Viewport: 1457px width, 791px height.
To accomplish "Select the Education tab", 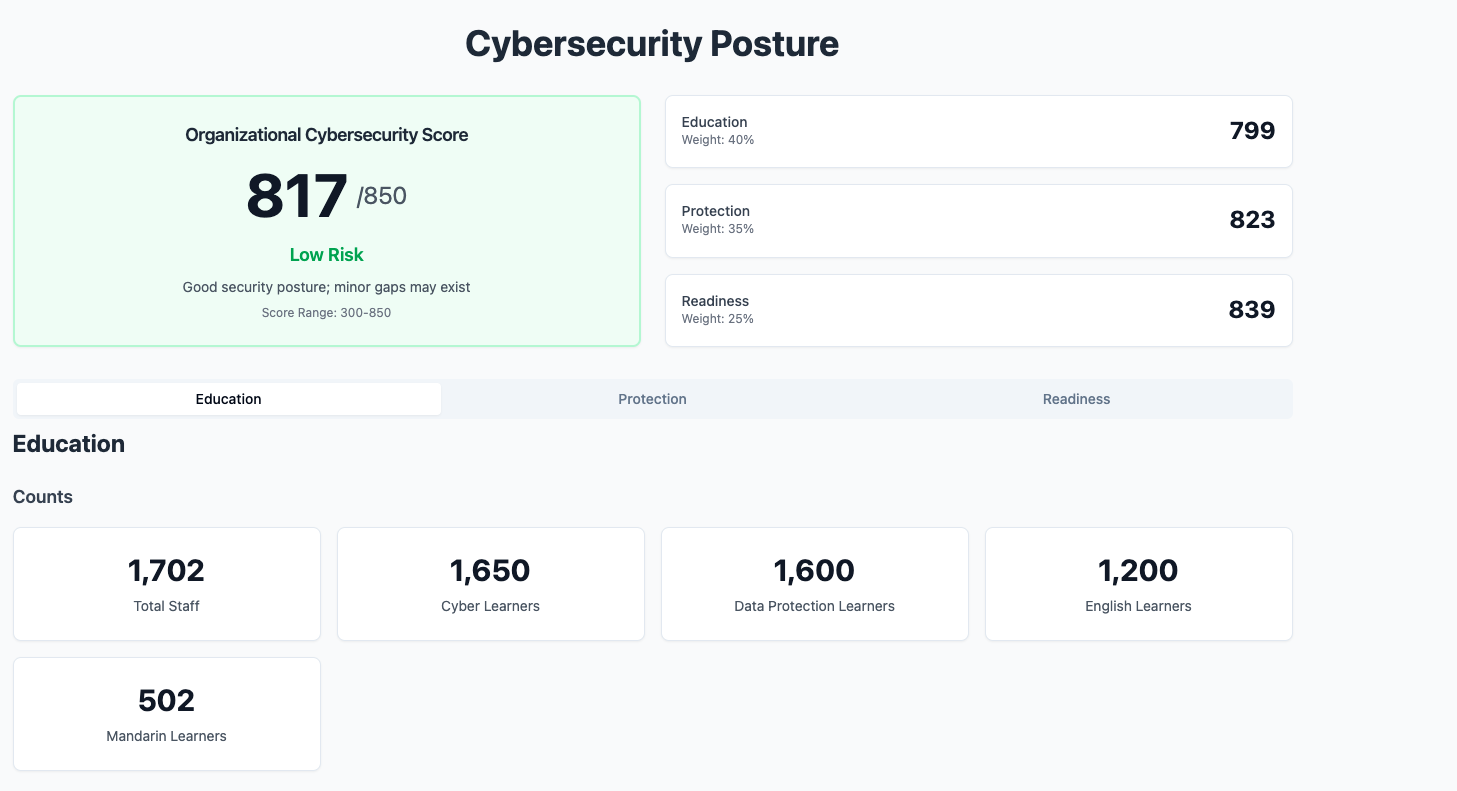I will pos(228,399).
